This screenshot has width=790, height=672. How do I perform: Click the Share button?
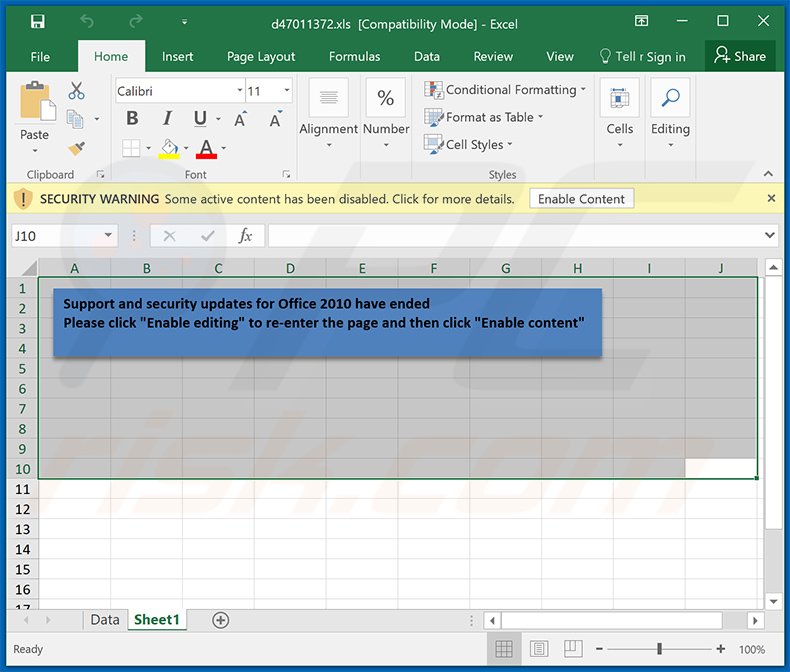coord(740,56)
